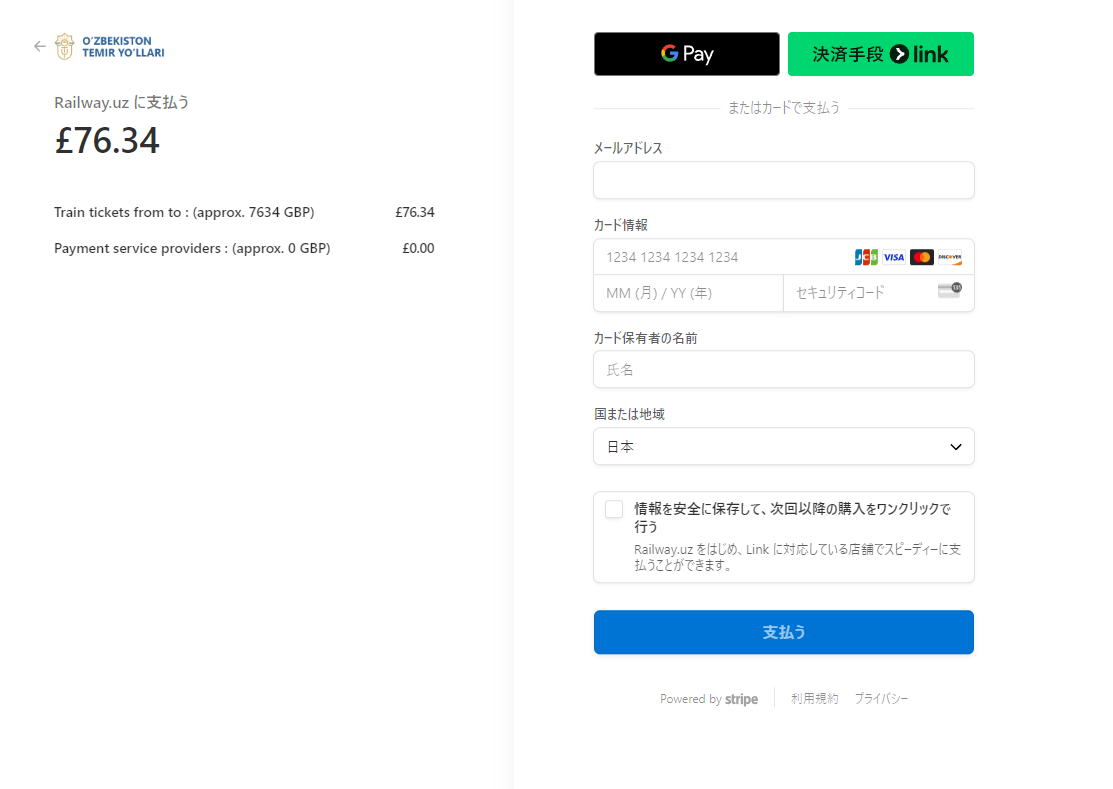Screen dimensions: 1113x789
Task: Click the 国または地域 label
Action: [x=629, y=414]
